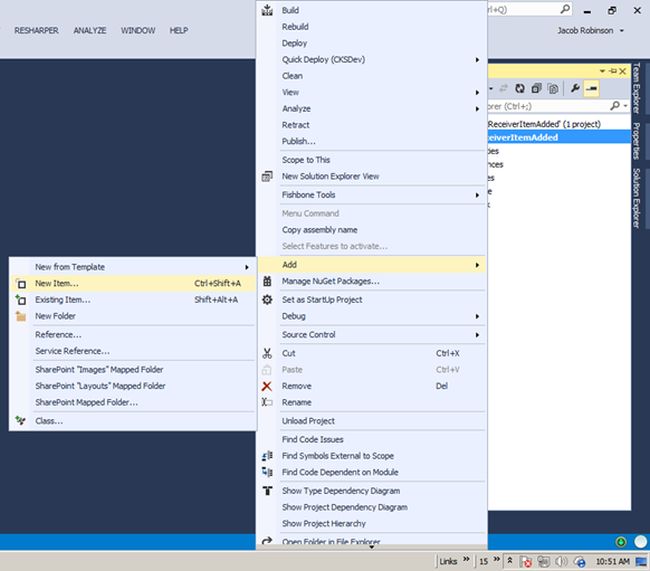The image size is (650, 571).
Task: Click the 10:51 AM clock in tray
Action: pos(613,561)
